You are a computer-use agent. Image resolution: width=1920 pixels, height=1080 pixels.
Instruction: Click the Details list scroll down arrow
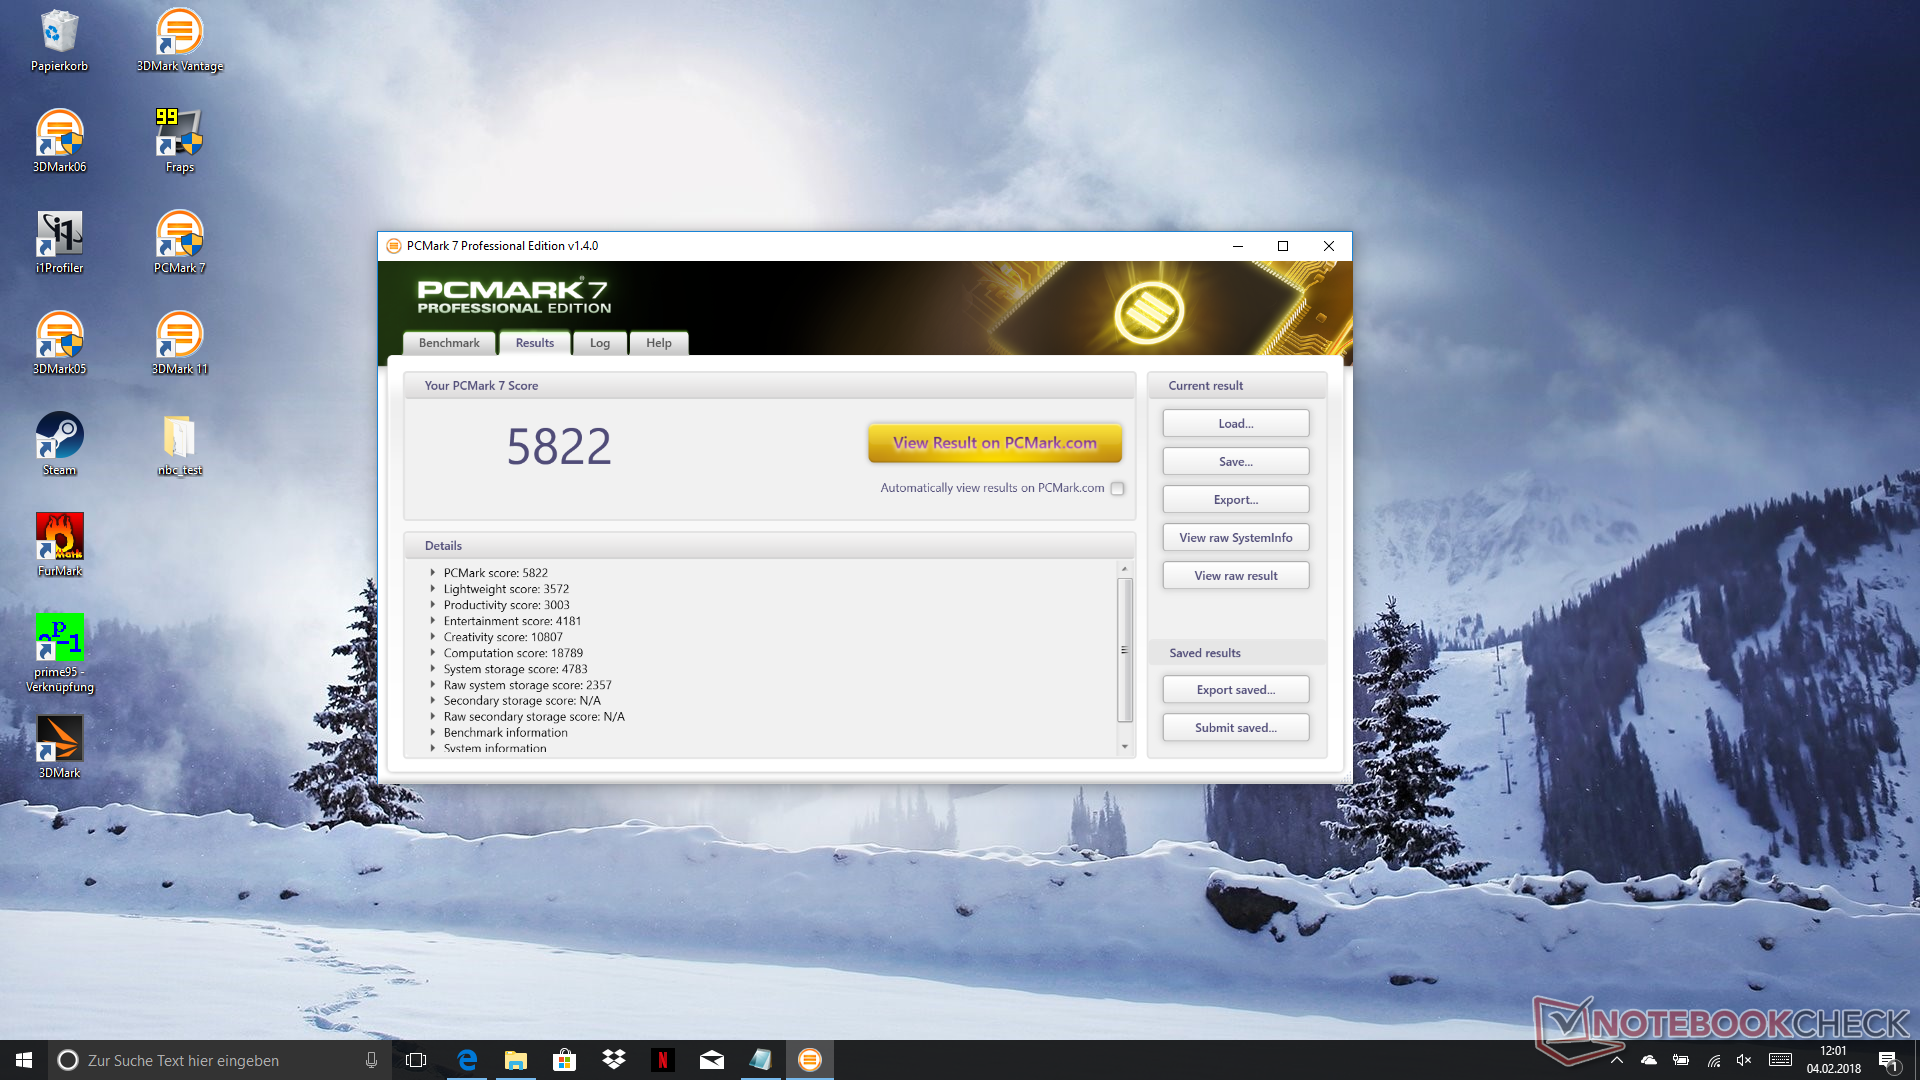(x=1124, y=746)
